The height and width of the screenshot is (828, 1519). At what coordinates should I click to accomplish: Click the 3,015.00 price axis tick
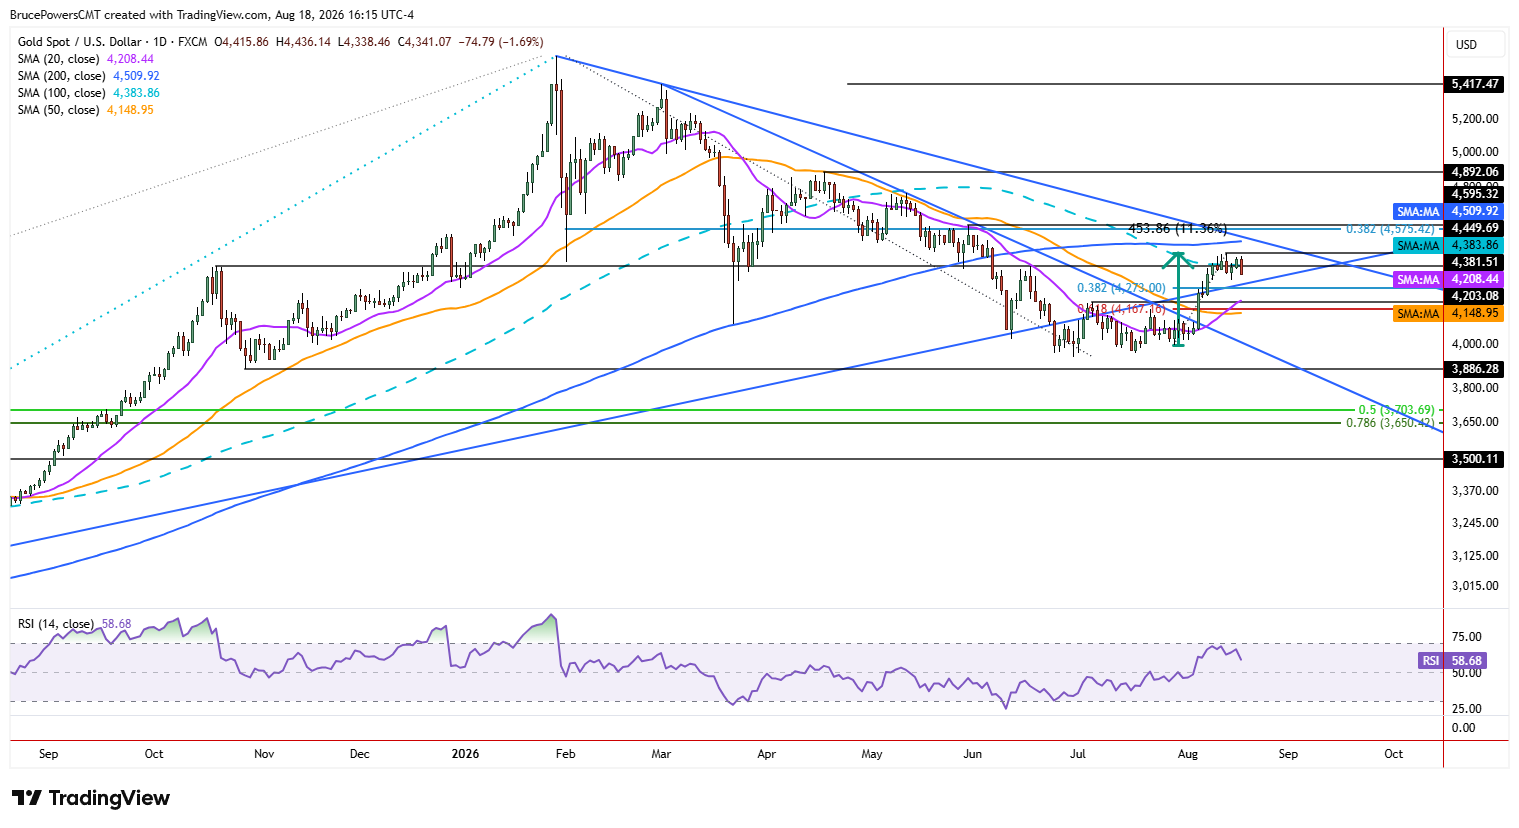tap(1476, 586)
